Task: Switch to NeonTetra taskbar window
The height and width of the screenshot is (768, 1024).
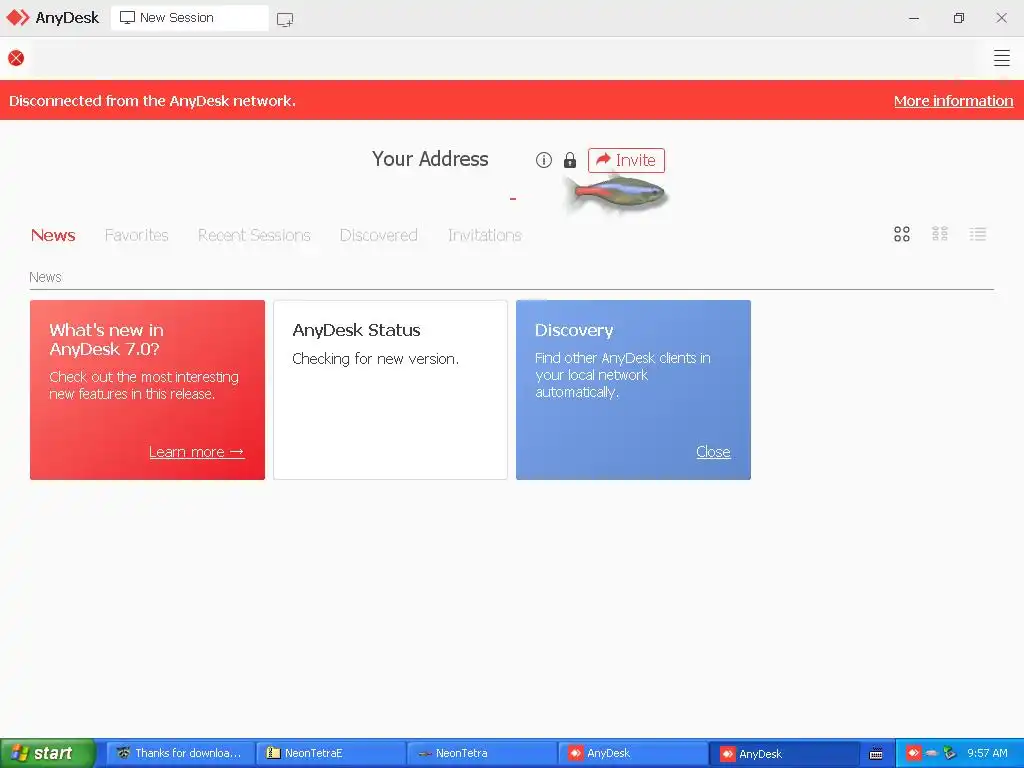Action: 482,753
